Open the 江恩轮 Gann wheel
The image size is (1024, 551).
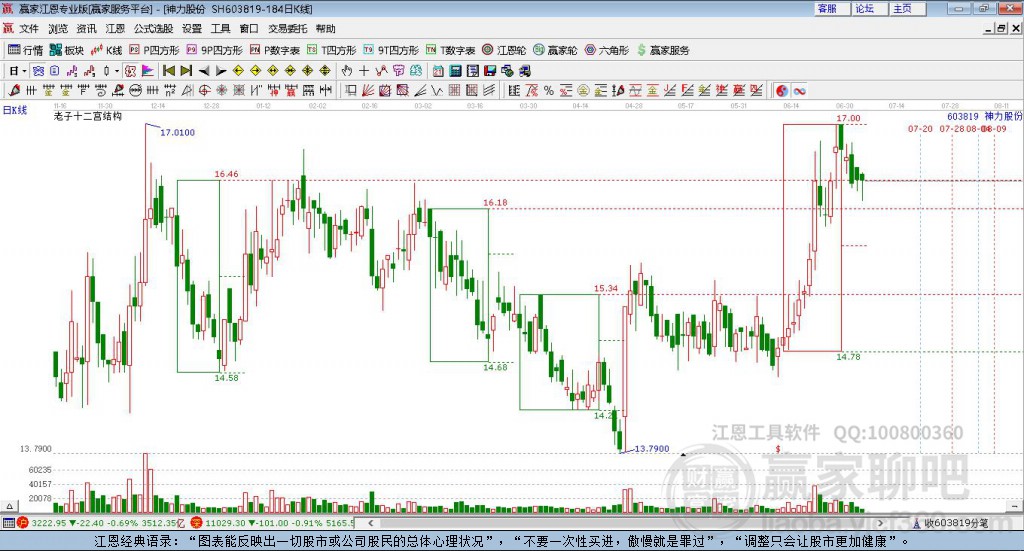[x=504, y=50]
